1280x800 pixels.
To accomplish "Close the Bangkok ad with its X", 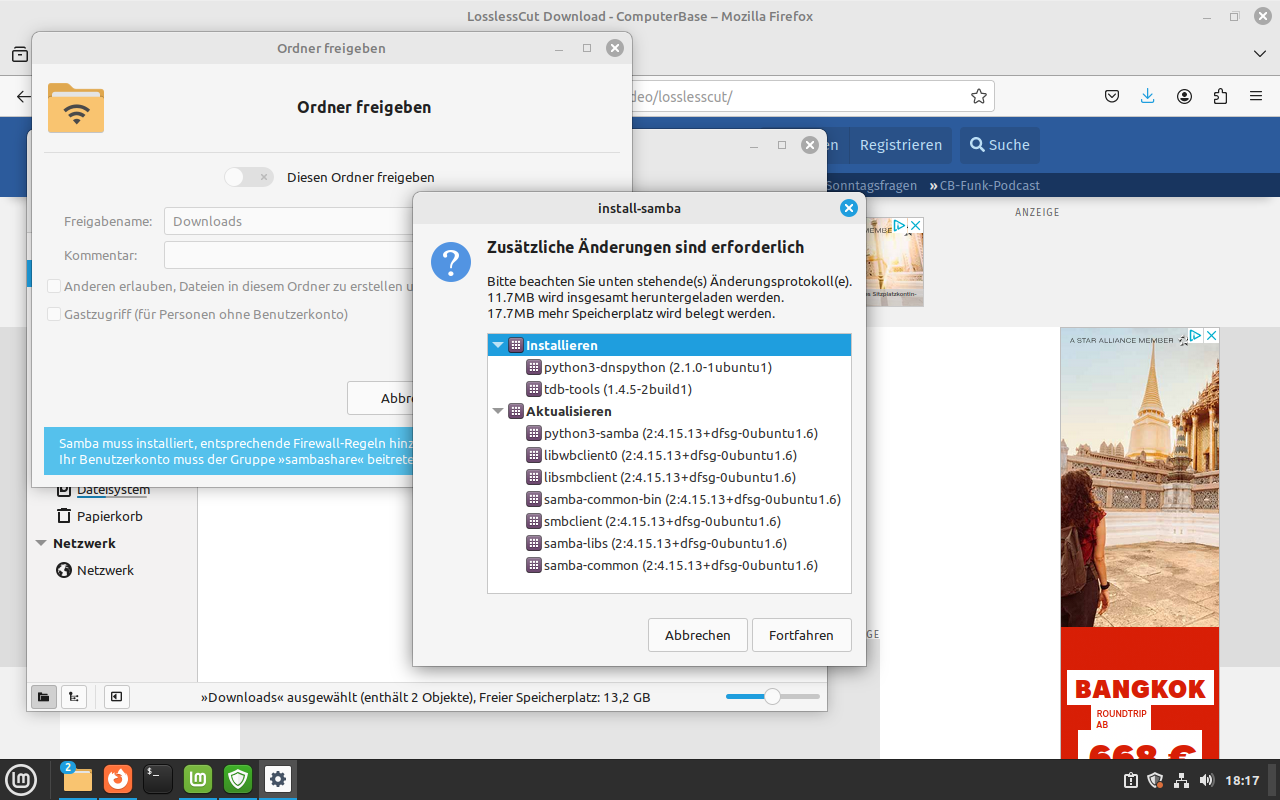I will coord(1211,336).
